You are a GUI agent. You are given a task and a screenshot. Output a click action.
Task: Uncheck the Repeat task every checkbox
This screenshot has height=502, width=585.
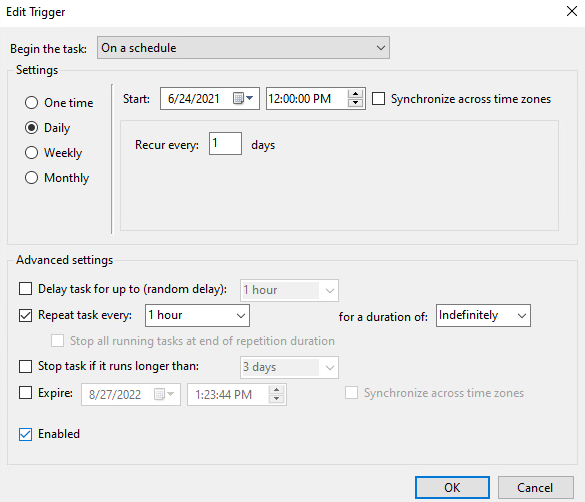[x=25, y=315]
